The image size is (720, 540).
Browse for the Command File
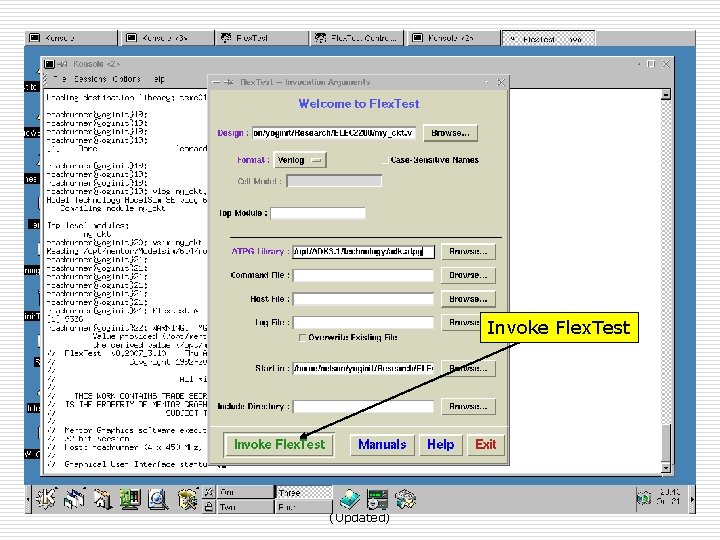468,275
